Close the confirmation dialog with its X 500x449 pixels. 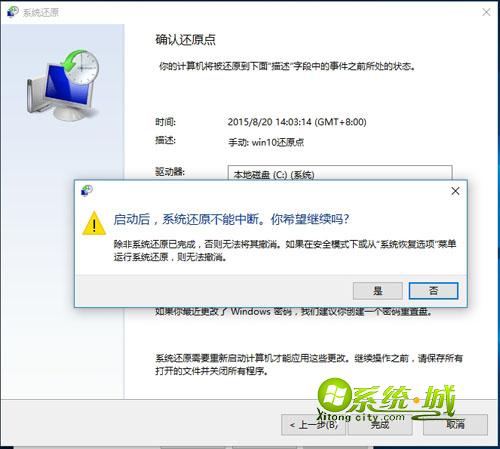click(455, 191)
